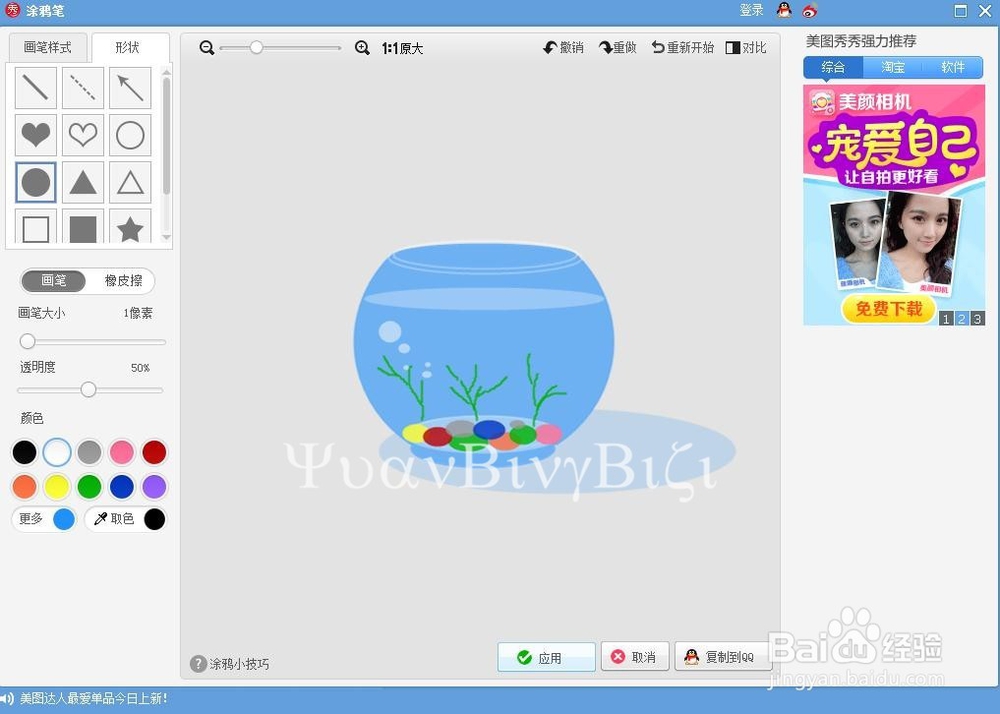This screenshot has width=1000, height=714.
Task: Select the filled heart shape
Action: [35, 135]
